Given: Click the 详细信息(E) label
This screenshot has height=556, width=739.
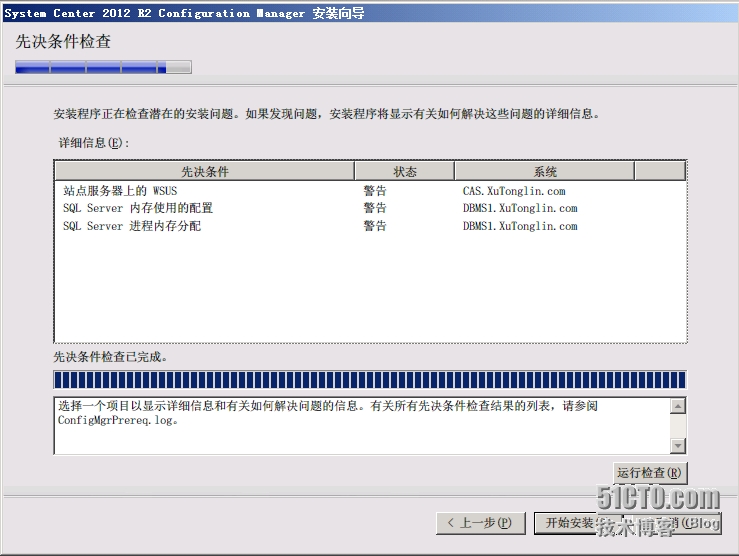Looking at the screenshot, I should point(93,143).
